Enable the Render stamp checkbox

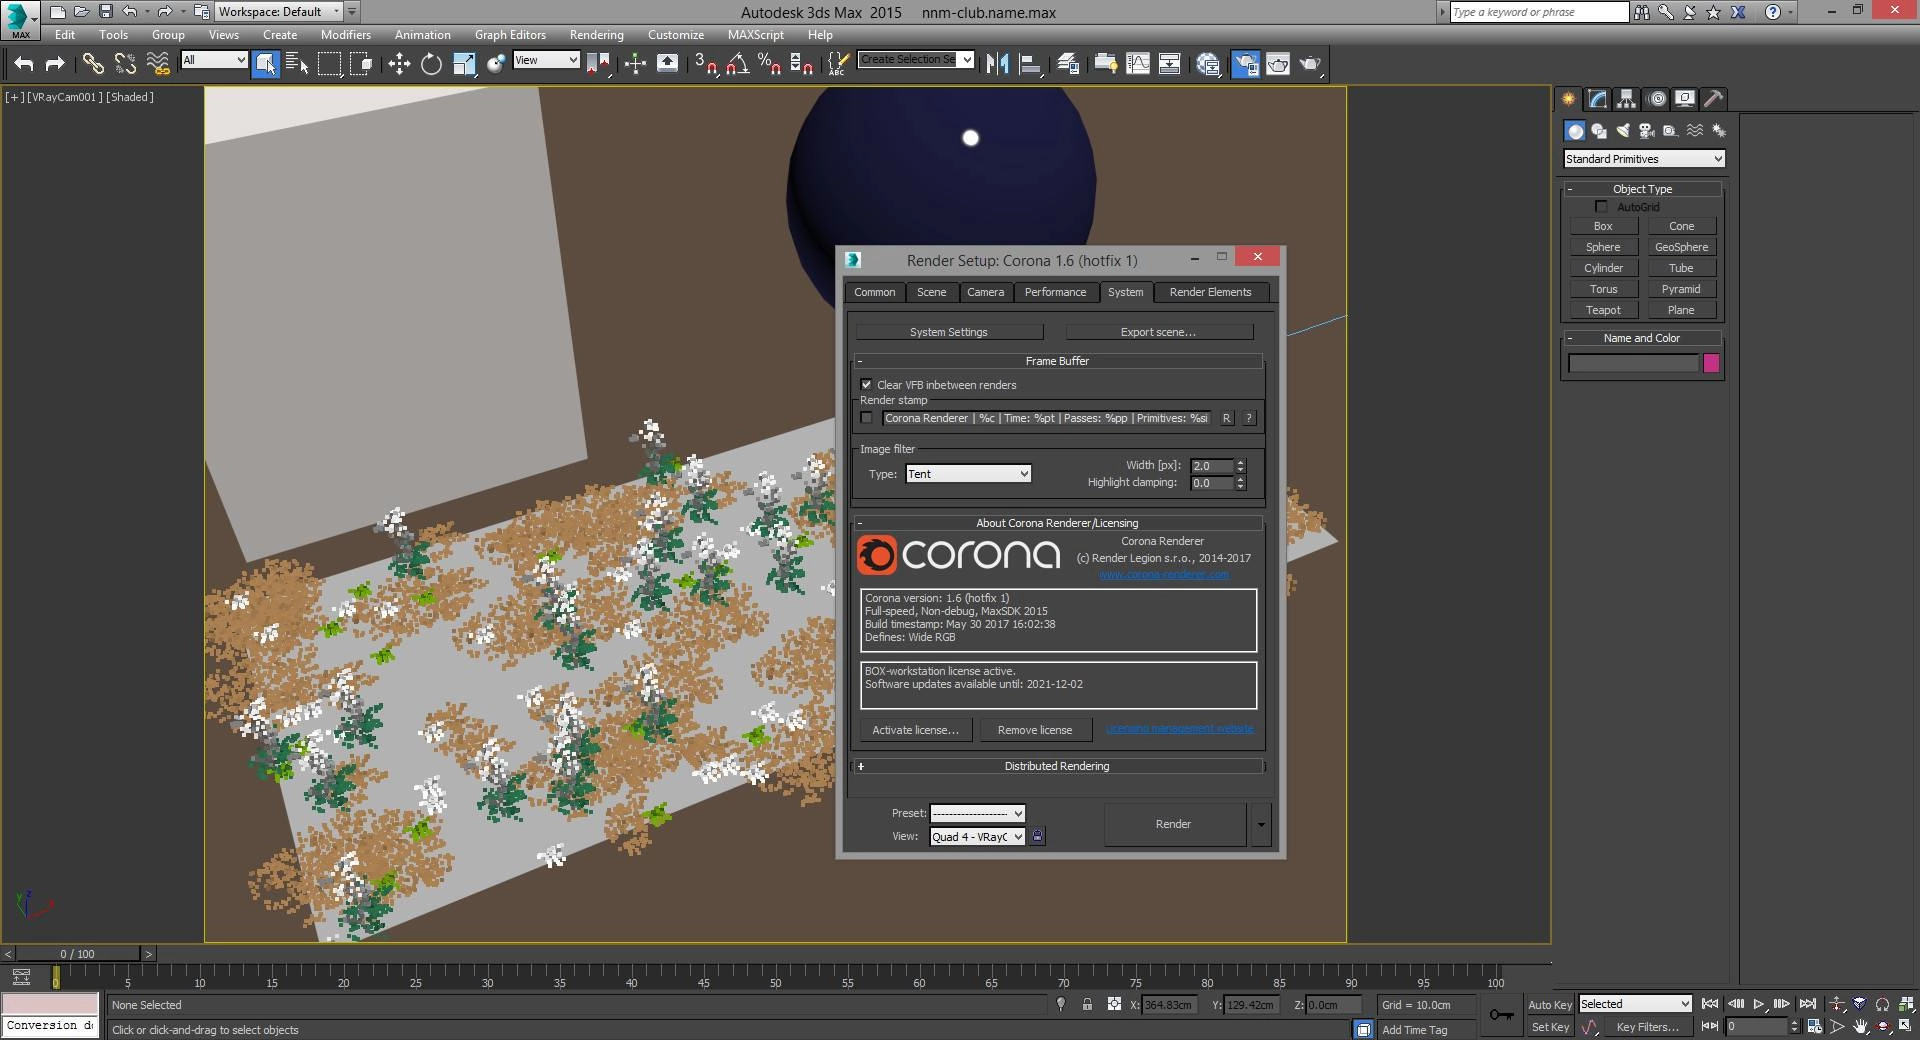coord(867,418)
